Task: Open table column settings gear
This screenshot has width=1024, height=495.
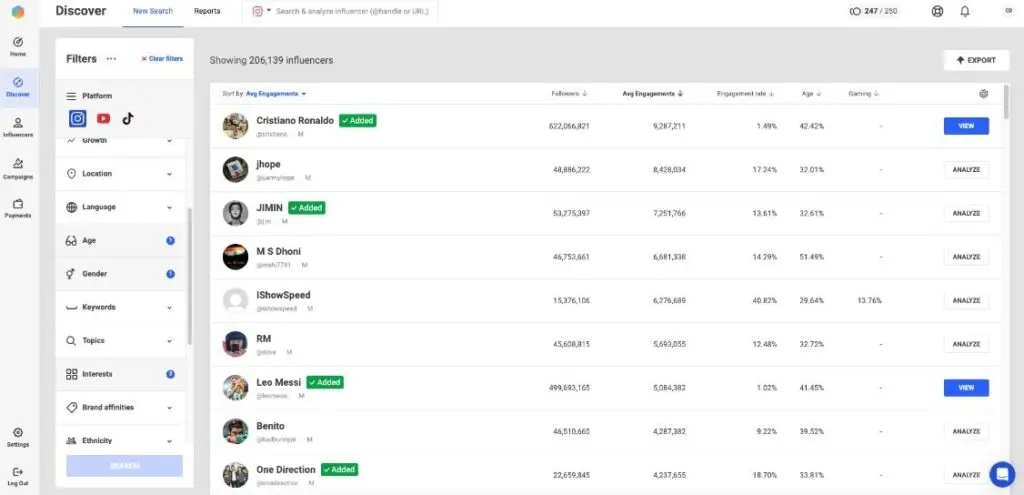Action: pyautogui.click(x=983, y=94)
